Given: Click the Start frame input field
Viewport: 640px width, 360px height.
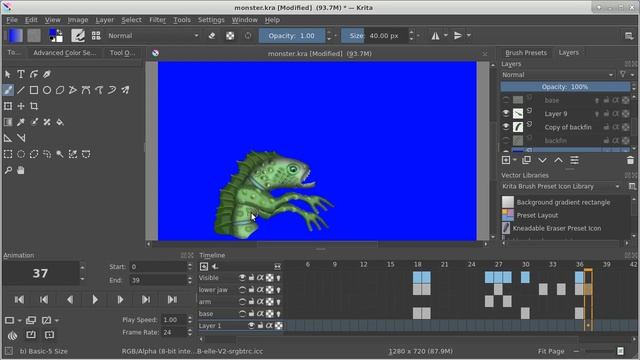Looking at the screenshot, I should (x=158, y=267).
